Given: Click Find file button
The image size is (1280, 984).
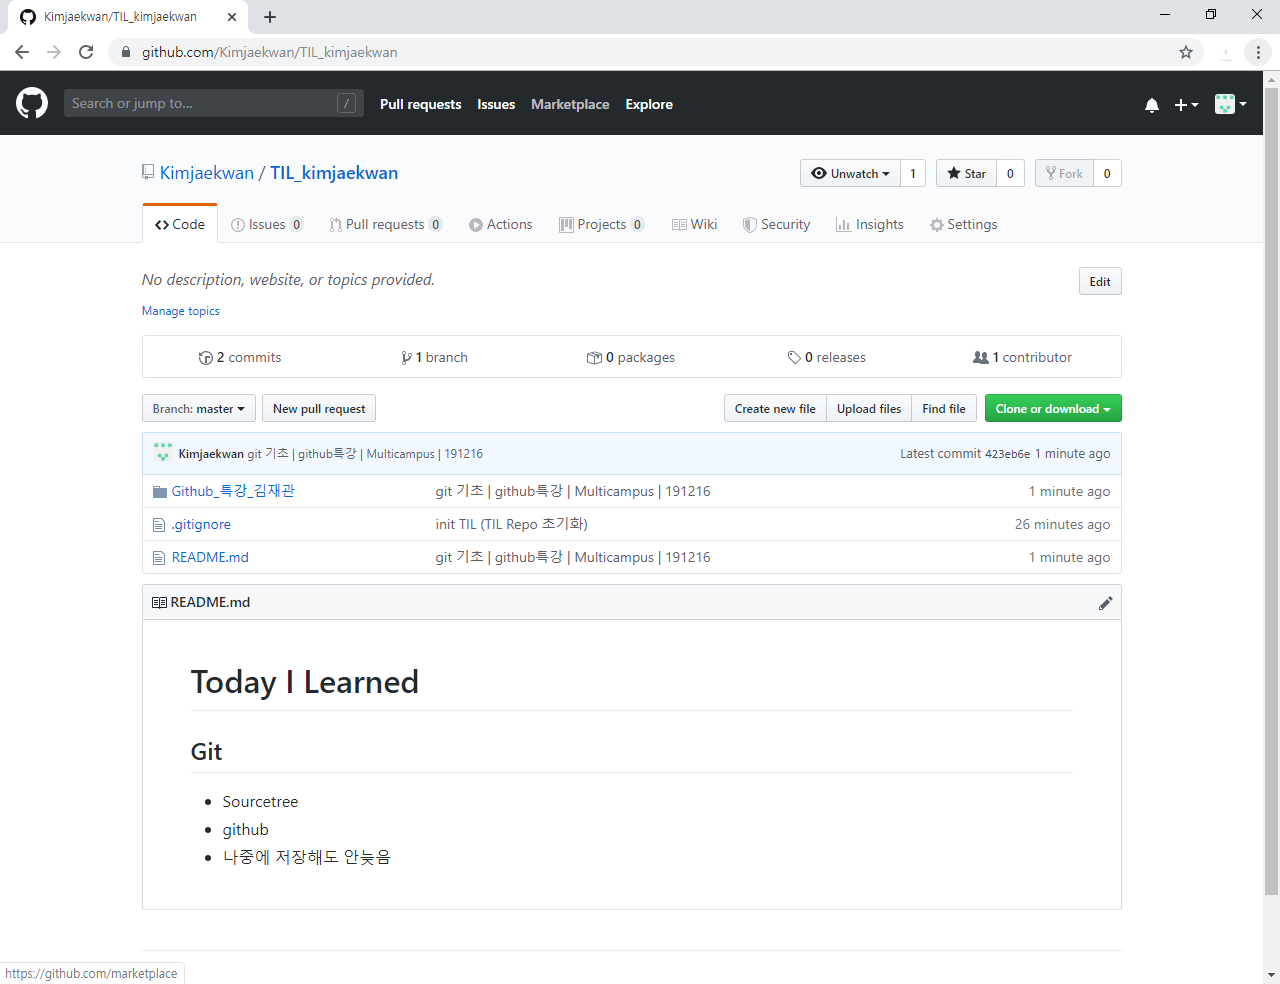Looking at the screenshot, I should coord(944,408).
